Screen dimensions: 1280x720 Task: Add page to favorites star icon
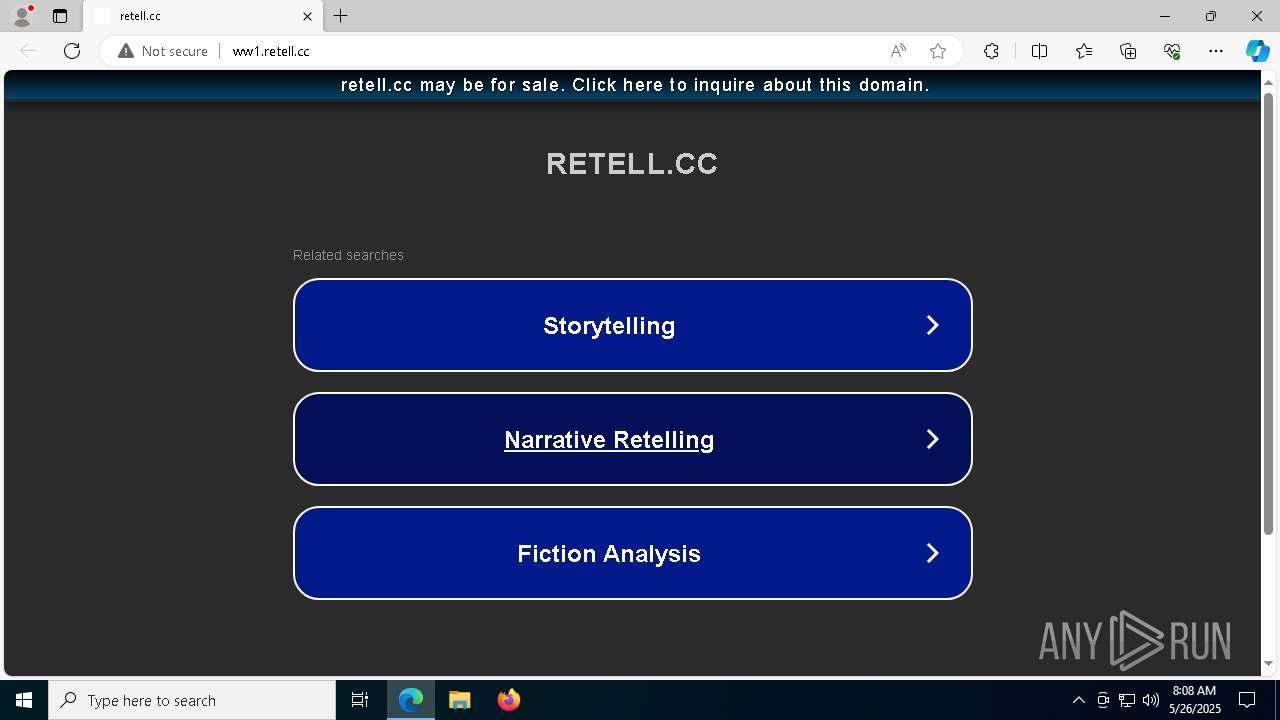coord(937,51)
